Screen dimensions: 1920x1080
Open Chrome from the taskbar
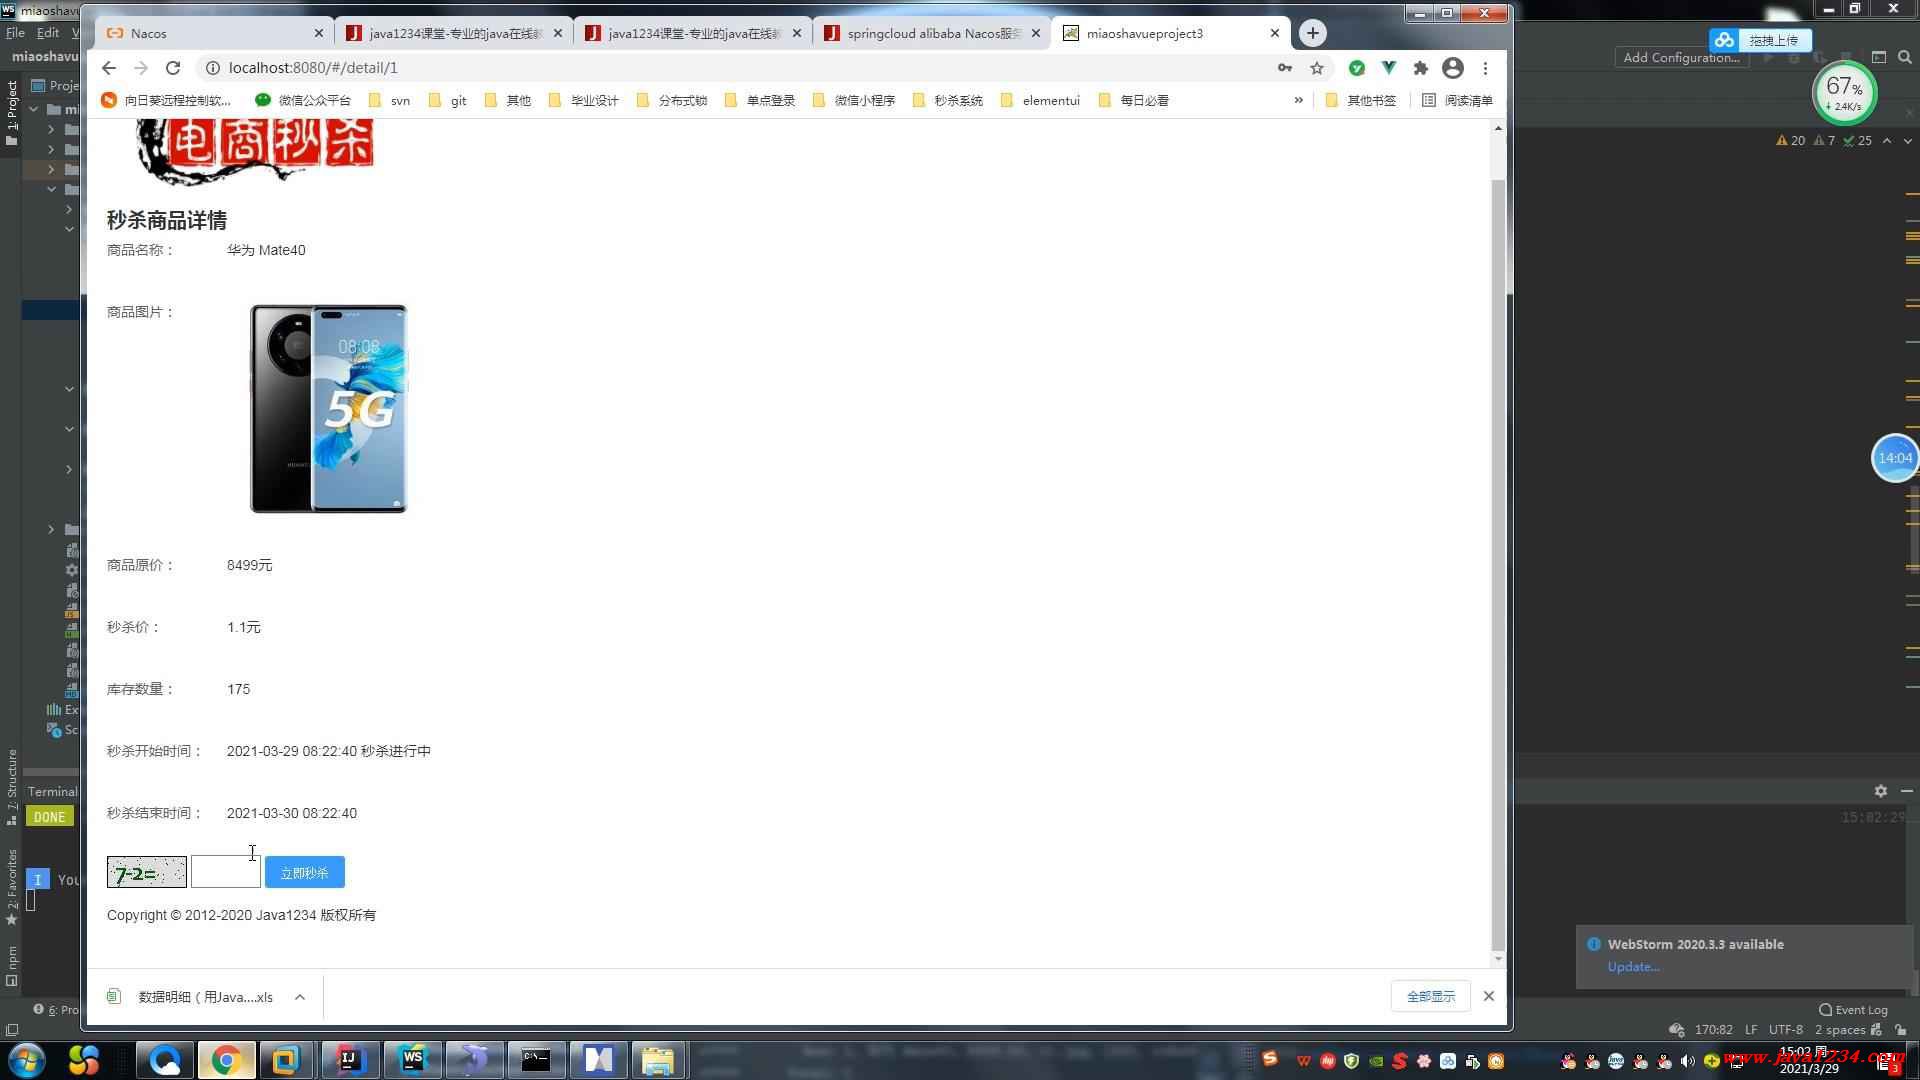tap(226, 1060)
